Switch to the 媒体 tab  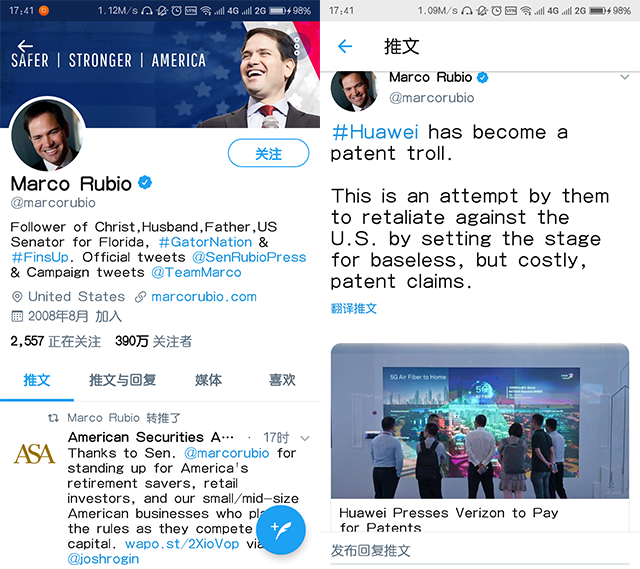[x=209, y=380]
